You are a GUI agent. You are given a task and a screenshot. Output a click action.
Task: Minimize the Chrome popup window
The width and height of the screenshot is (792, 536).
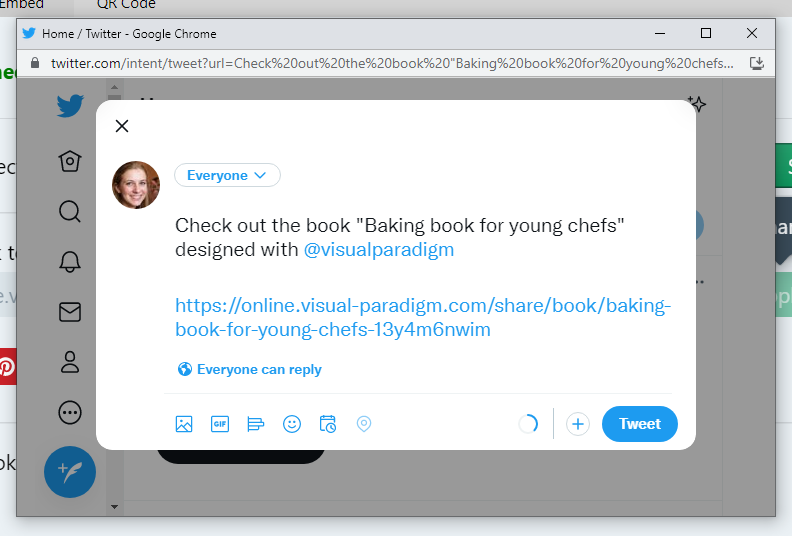pyautogui.click(x=660, y=33)
